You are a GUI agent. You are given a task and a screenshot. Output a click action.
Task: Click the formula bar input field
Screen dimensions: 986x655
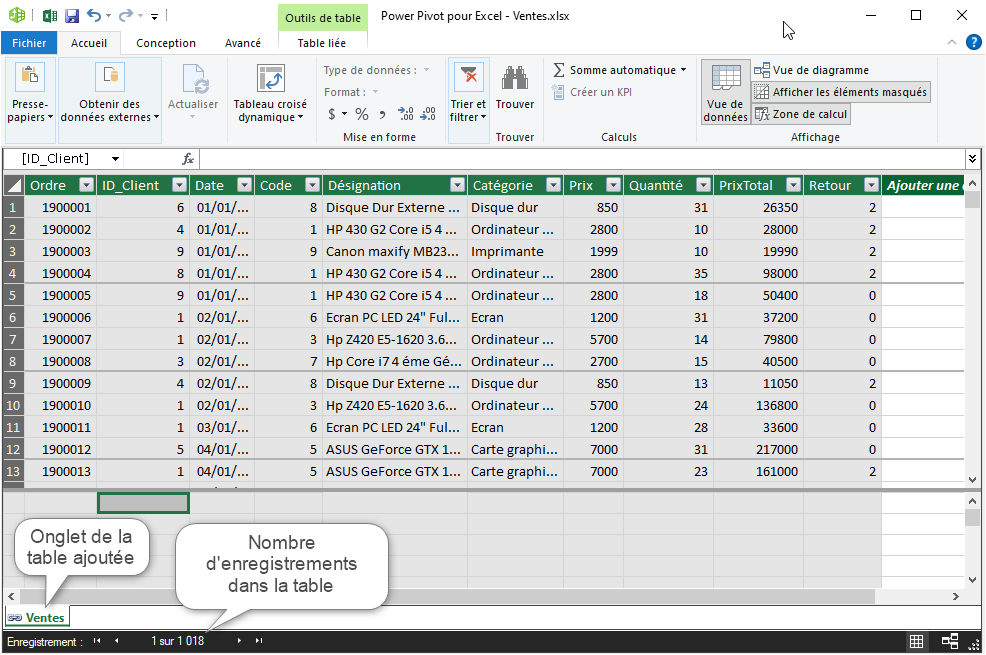click(x=582, y=158)
